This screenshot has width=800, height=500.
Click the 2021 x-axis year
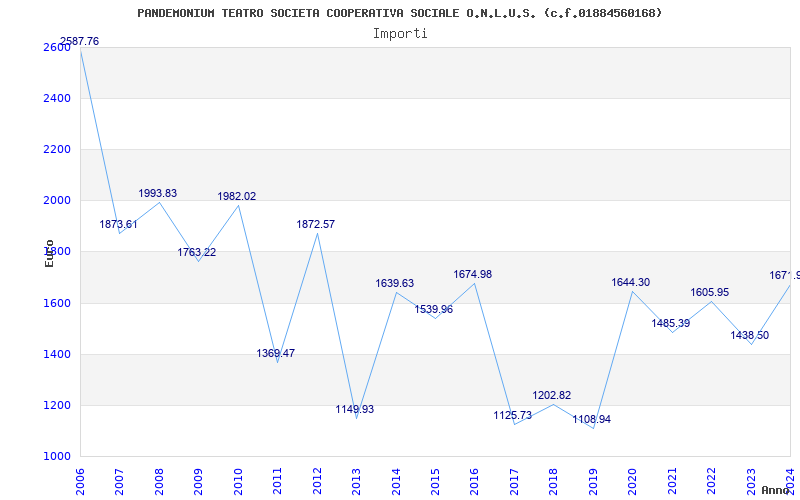672,481
